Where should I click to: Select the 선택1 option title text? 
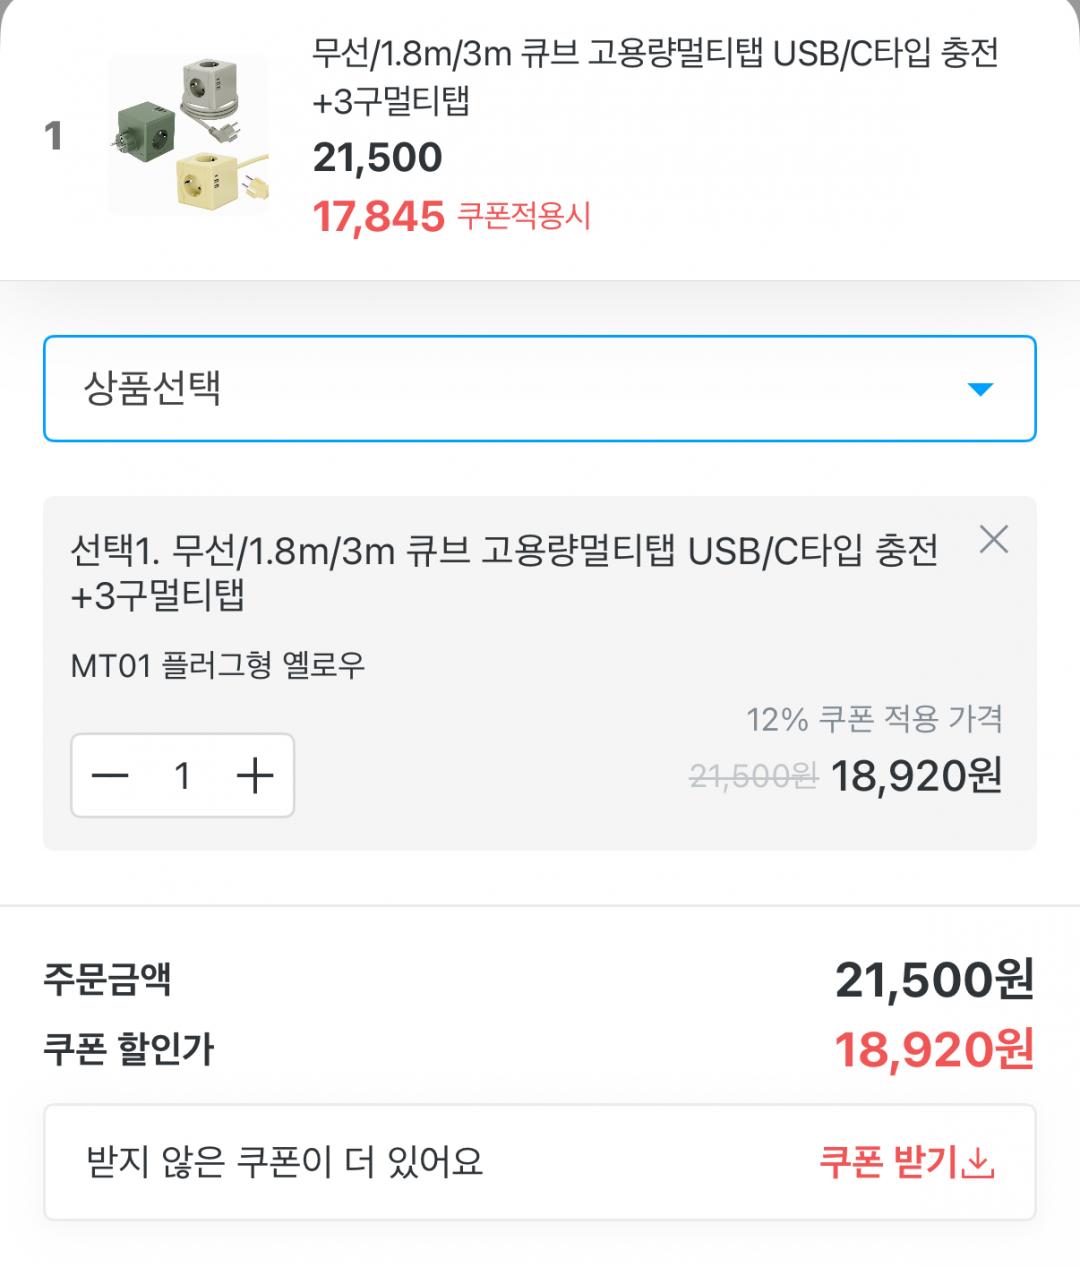tap(504, 572)
